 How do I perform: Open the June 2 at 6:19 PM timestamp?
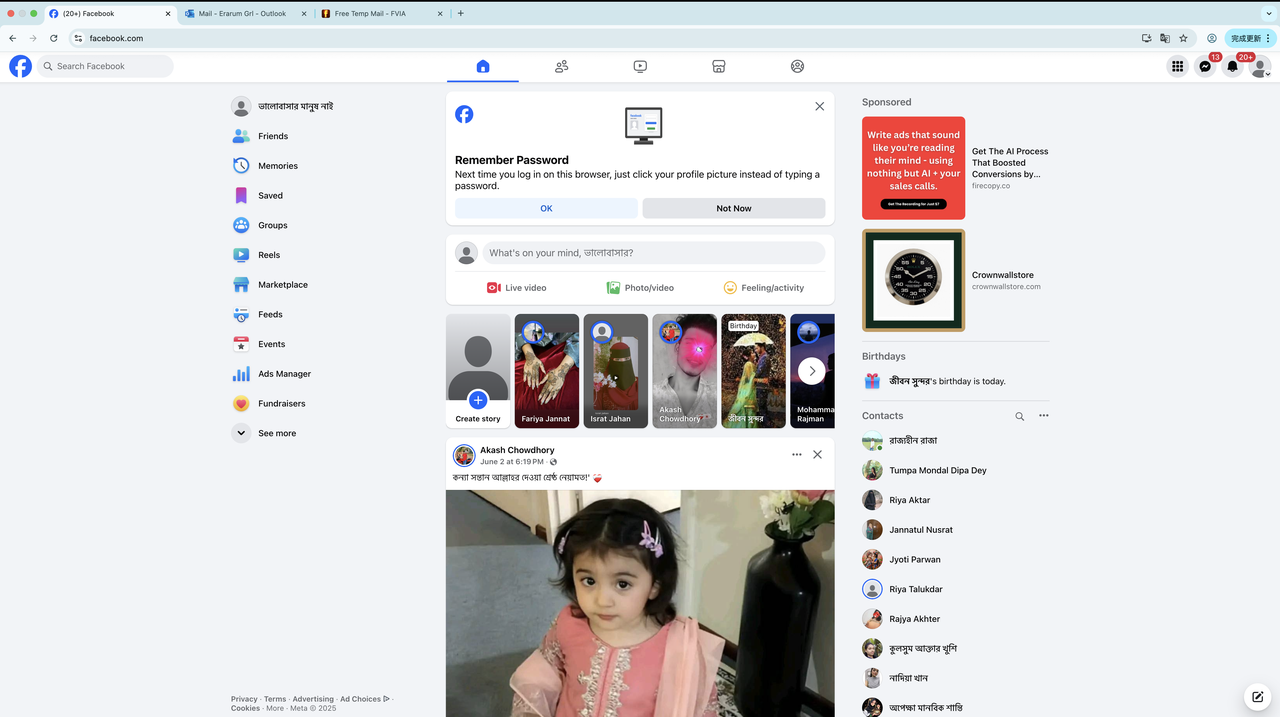point(512,462)
